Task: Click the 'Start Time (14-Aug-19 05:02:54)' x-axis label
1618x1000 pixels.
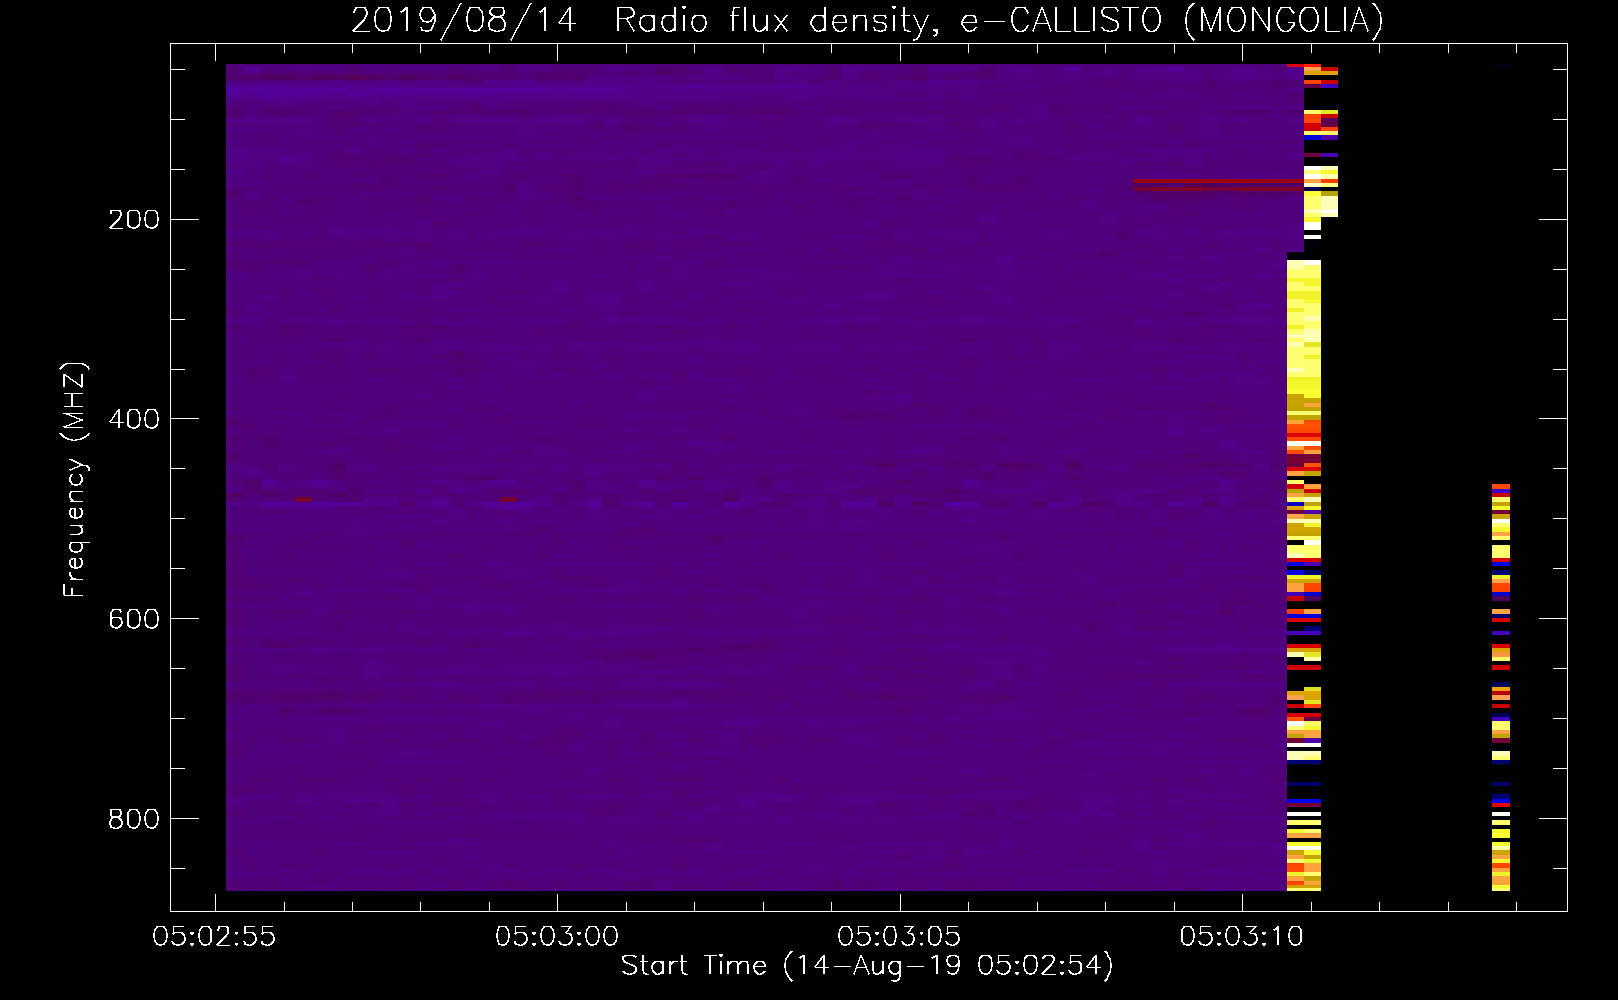Action: 867,966
